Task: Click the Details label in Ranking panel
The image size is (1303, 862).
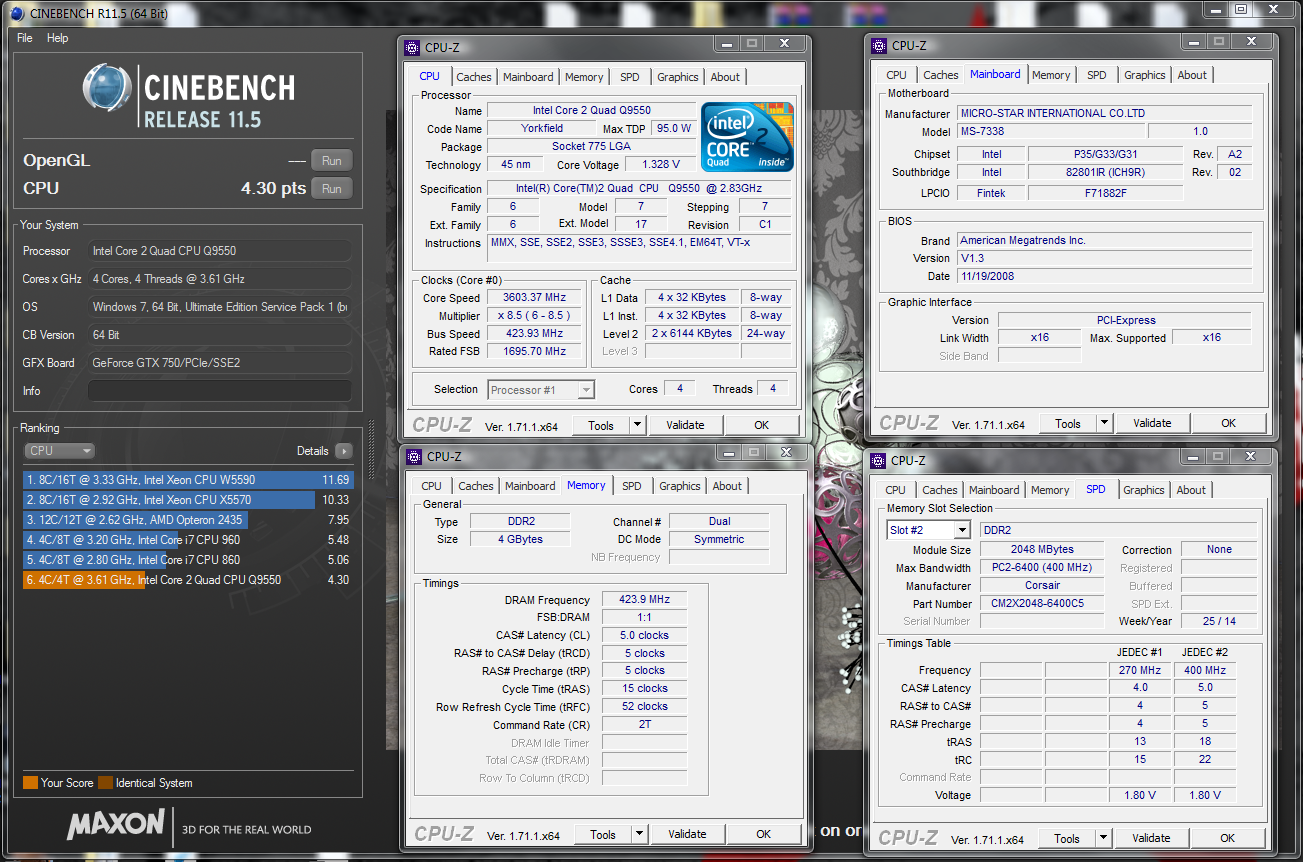Action: pos(313,451)
